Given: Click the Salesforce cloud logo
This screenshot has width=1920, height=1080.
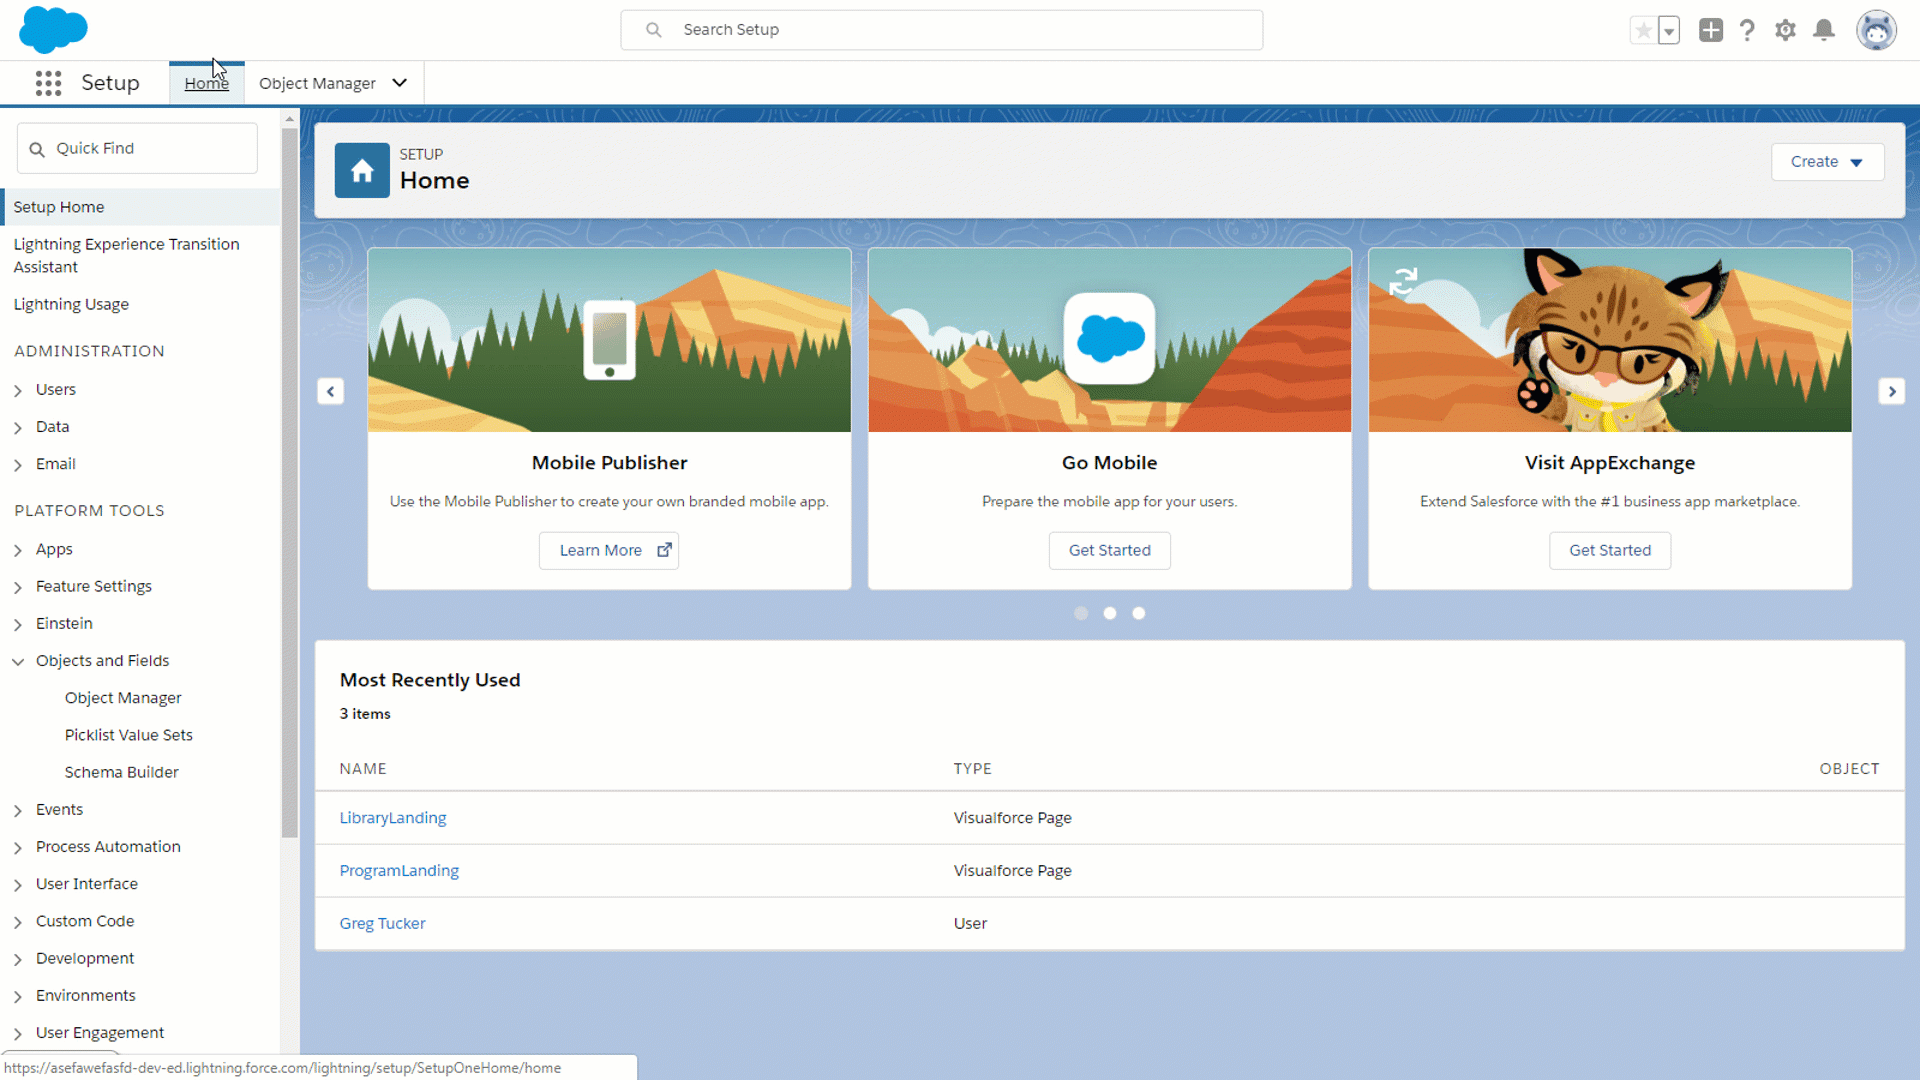Looking at the screenshot, I should 53,29.
